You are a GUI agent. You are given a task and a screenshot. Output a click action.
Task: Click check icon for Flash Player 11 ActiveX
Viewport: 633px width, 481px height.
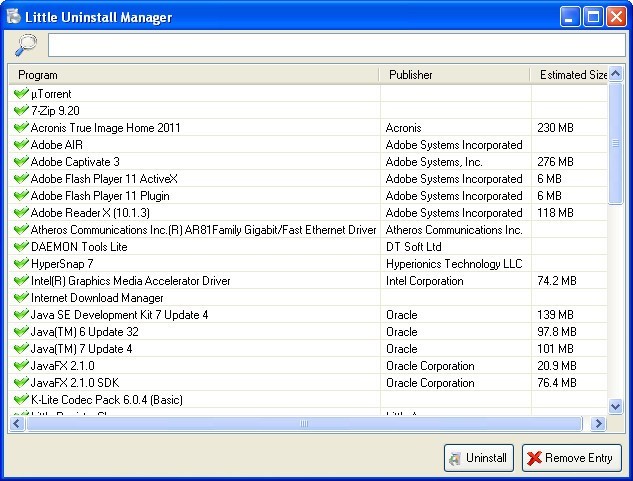tap(21, 179)
